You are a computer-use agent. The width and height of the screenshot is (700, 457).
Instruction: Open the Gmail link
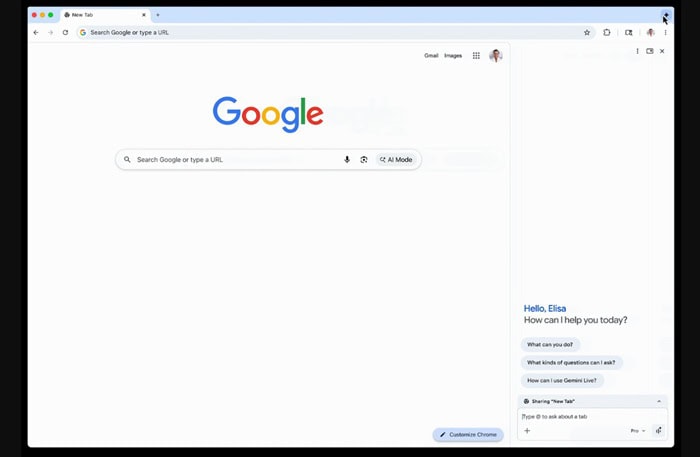pyautogui.click(x=431, y=56)
